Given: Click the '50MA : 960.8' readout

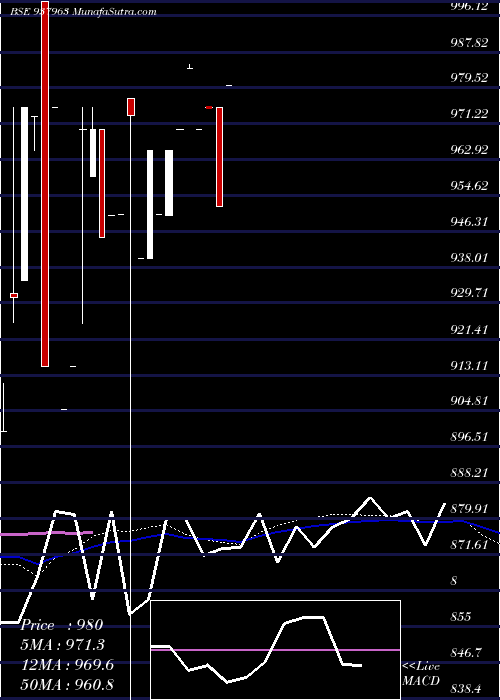Looking at the screenshot, I should click(67, 684).
